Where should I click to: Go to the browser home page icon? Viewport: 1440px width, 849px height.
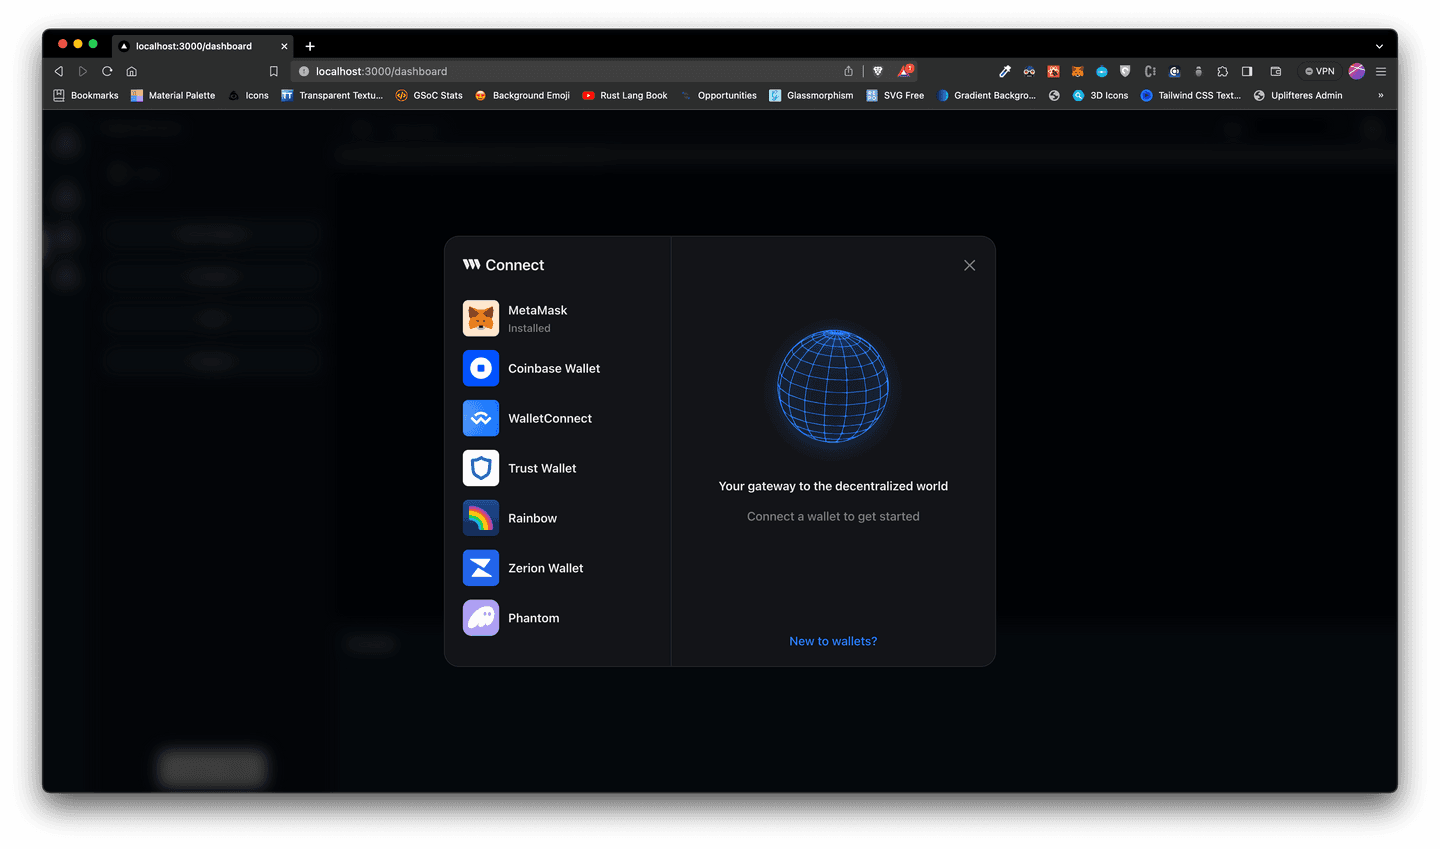[x=131, y=71]
